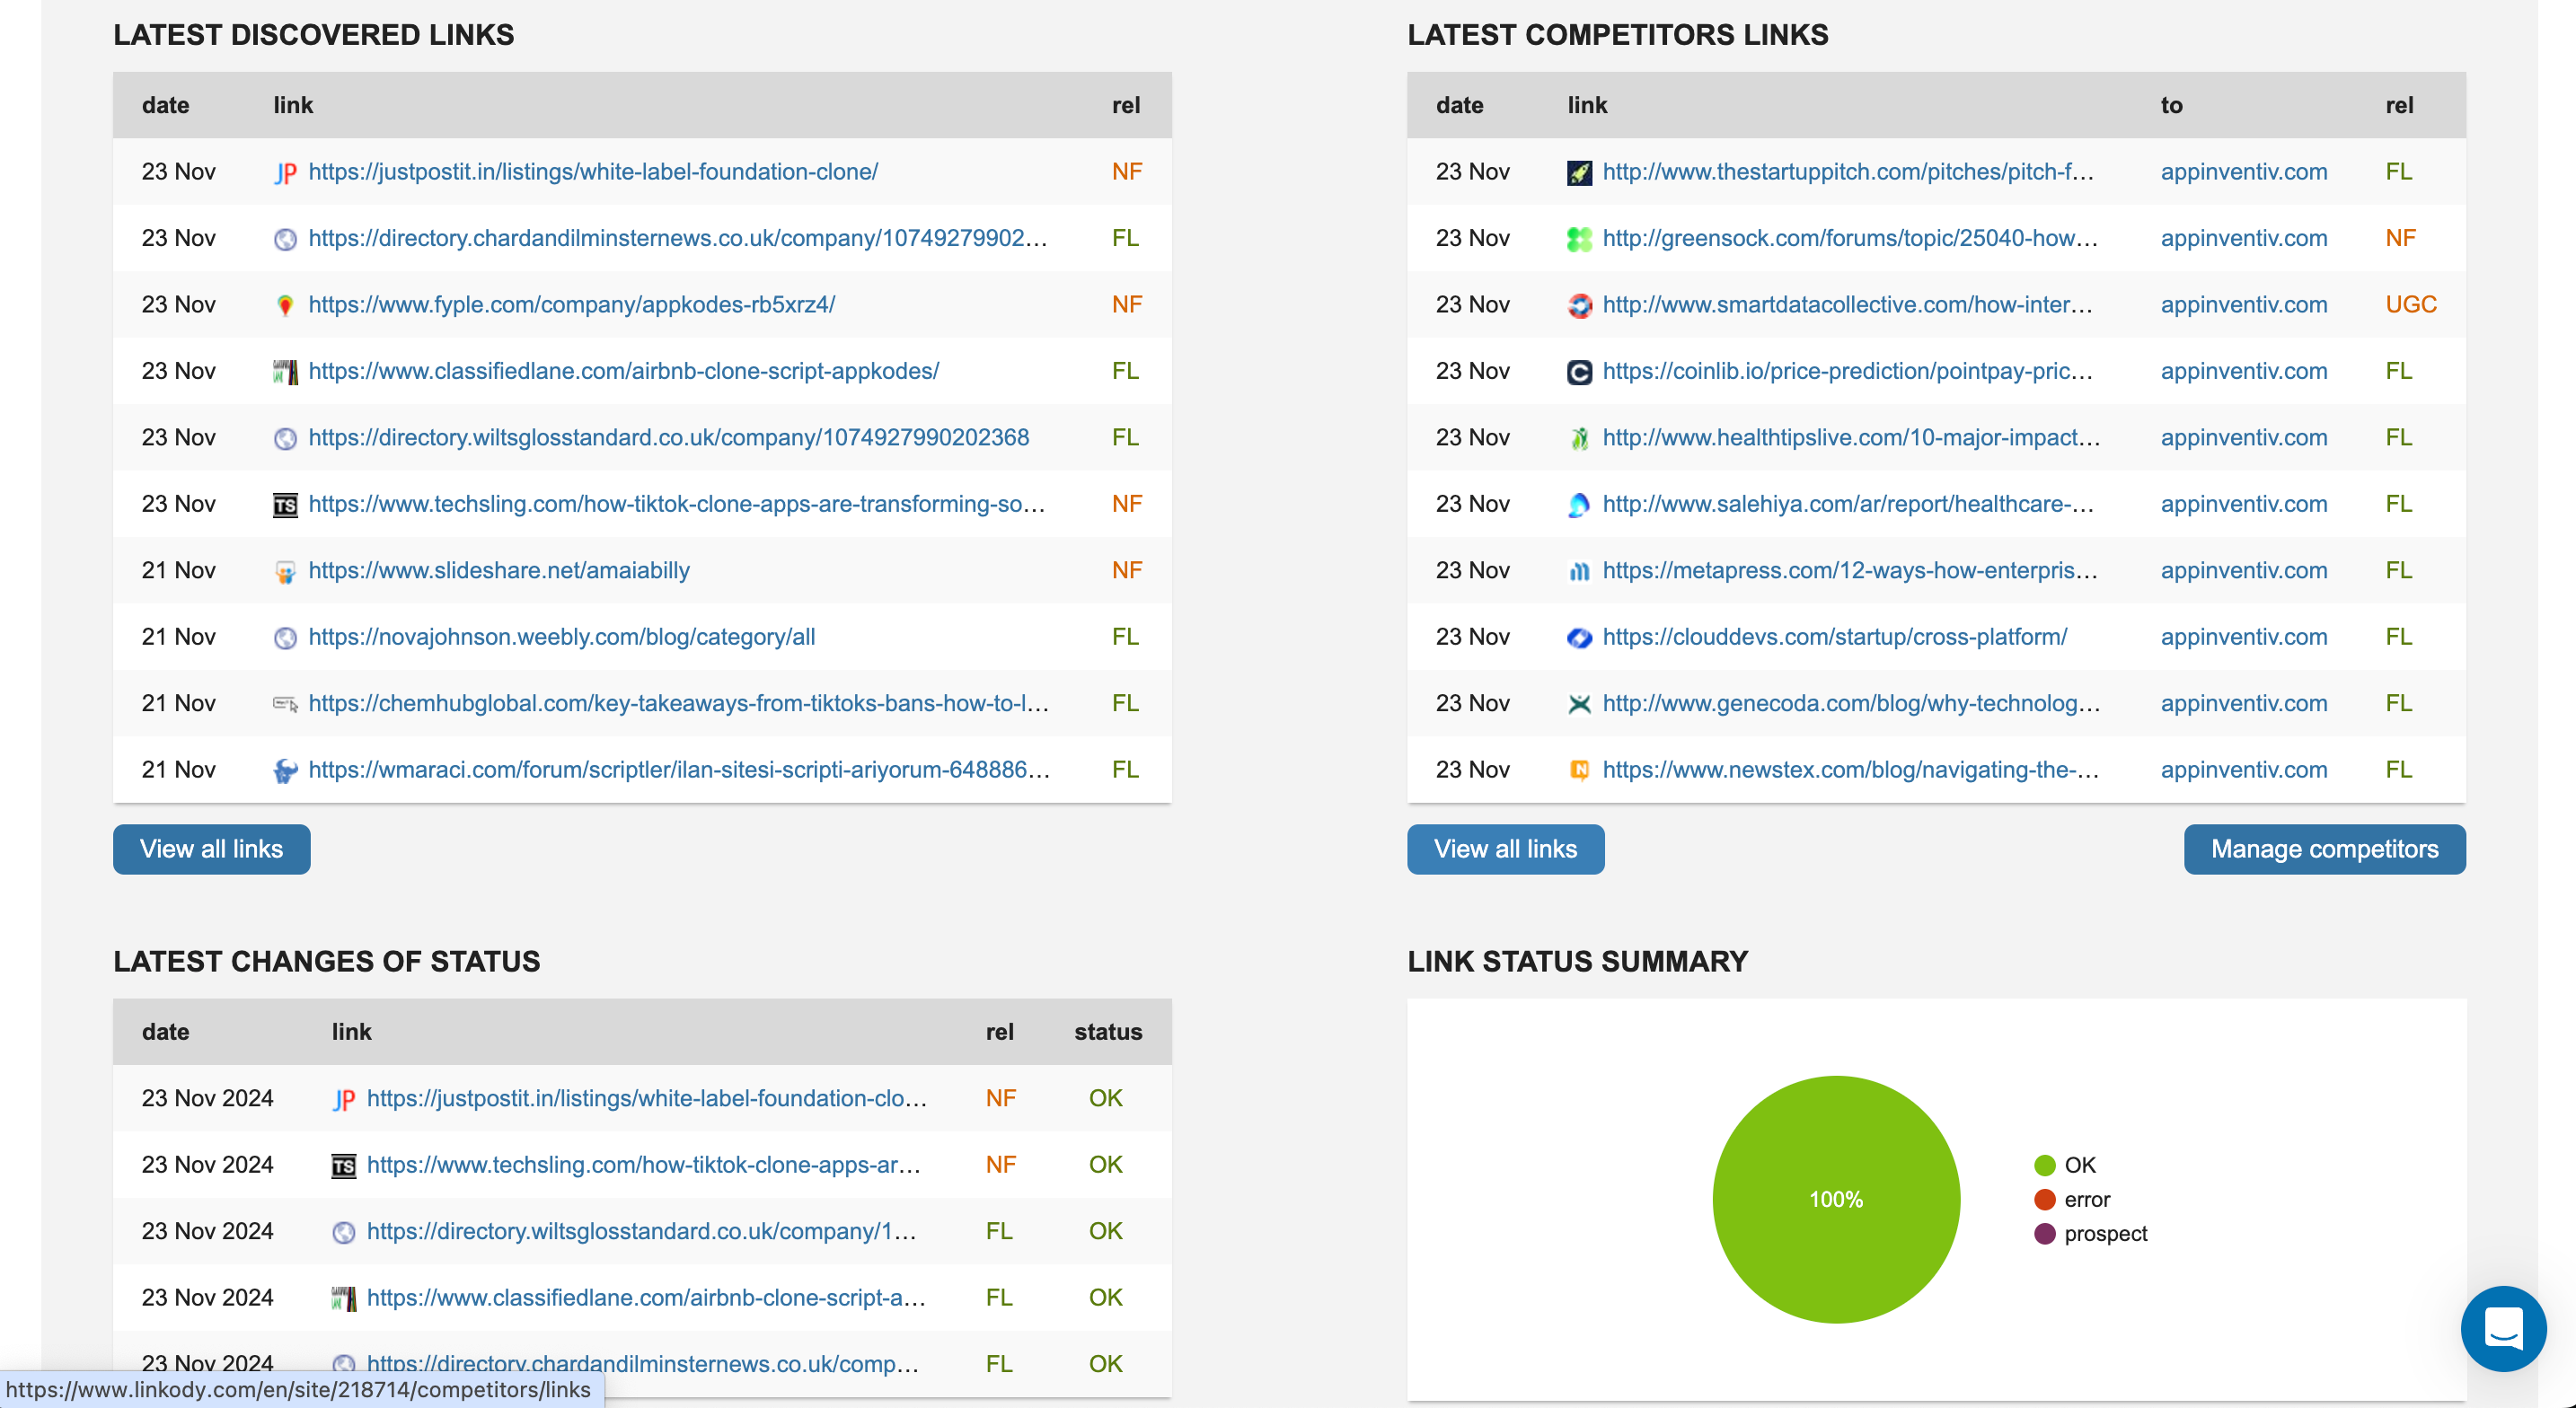Click the thestartuppitch.com rocket favicon
This screenshot has height=1408, width=2576.
1579,172
